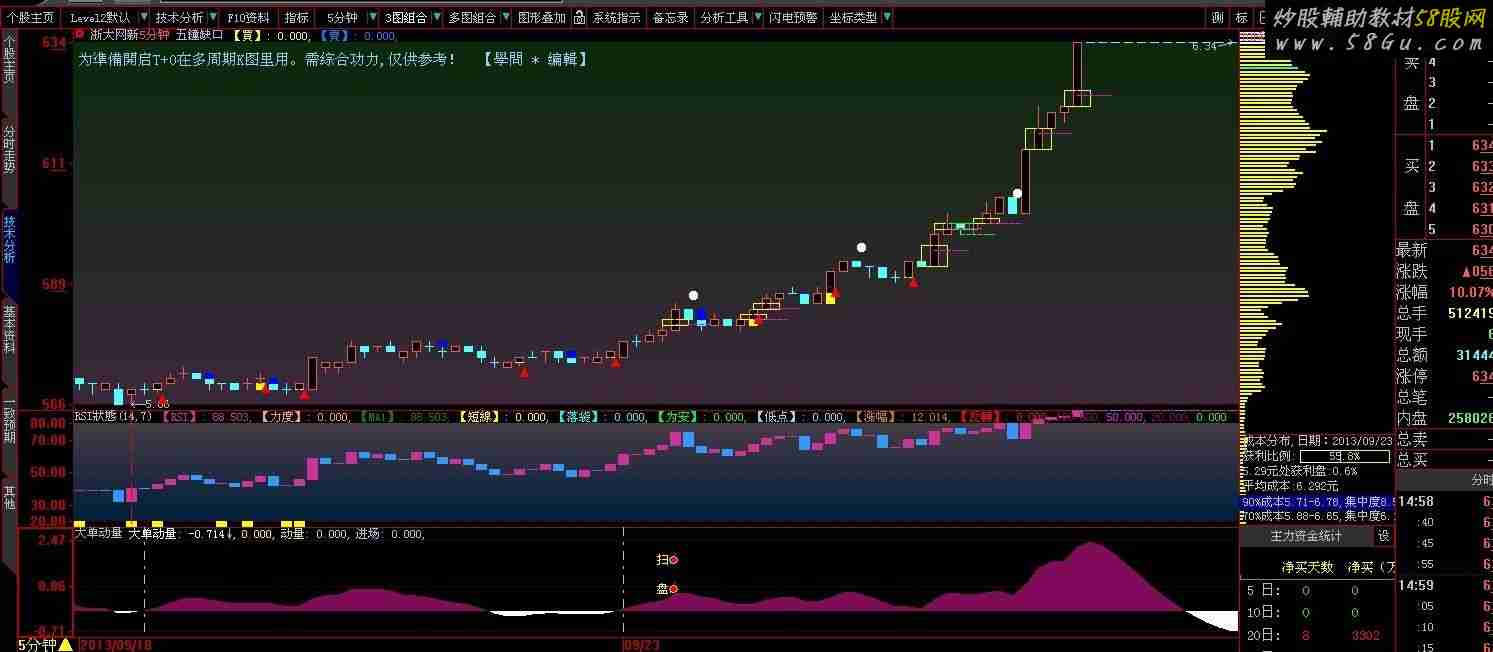Click the 盘 red circle marker
Viewport: 1493px width, 652px height.
673,589
